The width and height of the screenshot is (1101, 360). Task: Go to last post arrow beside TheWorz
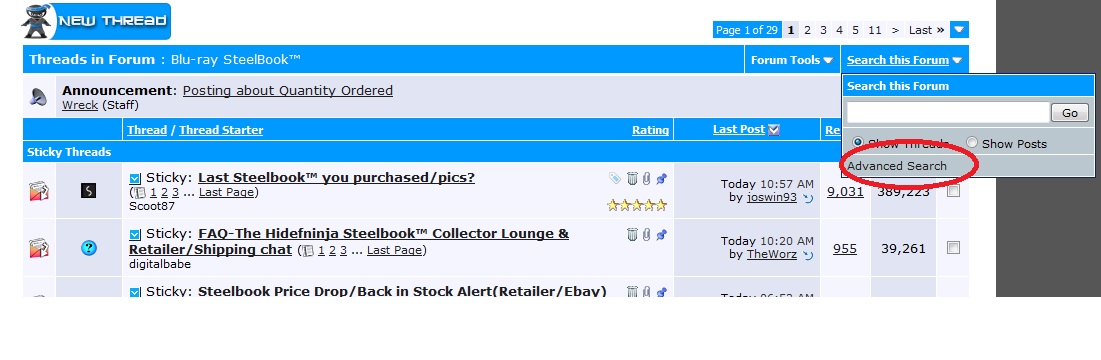pos(807,255)
